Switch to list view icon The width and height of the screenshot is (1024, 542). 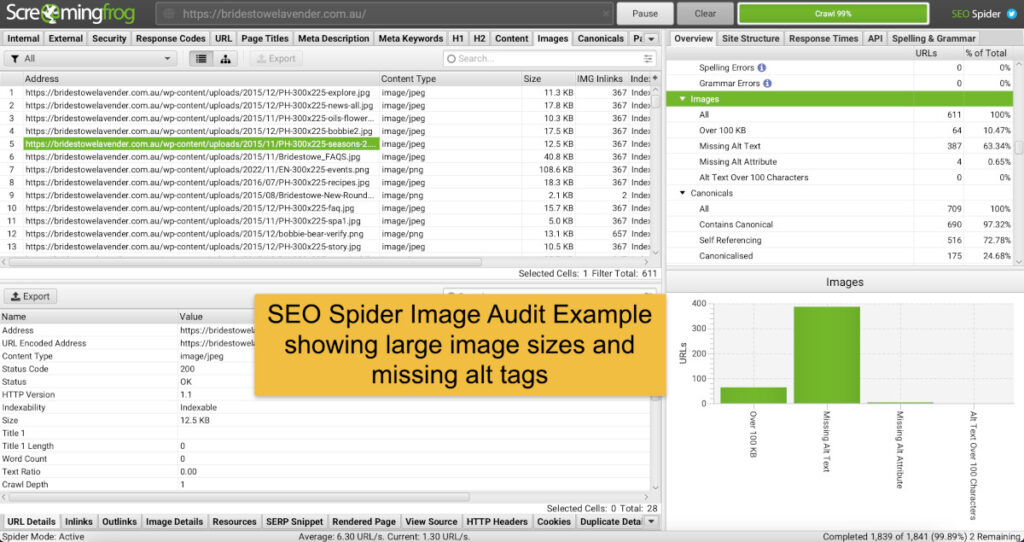(201, 59)
